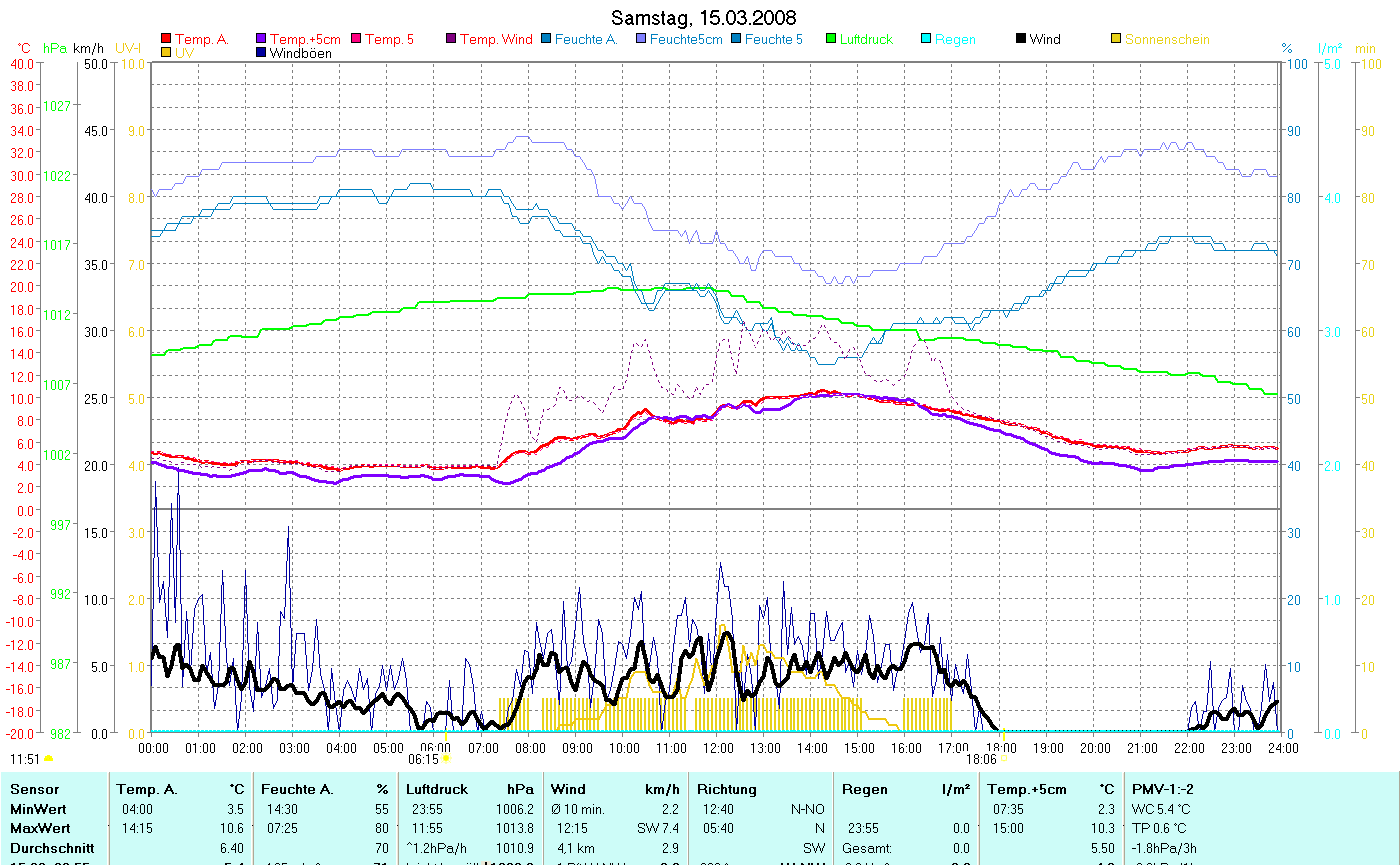Click the yellow UV legend square

(166, 53)
